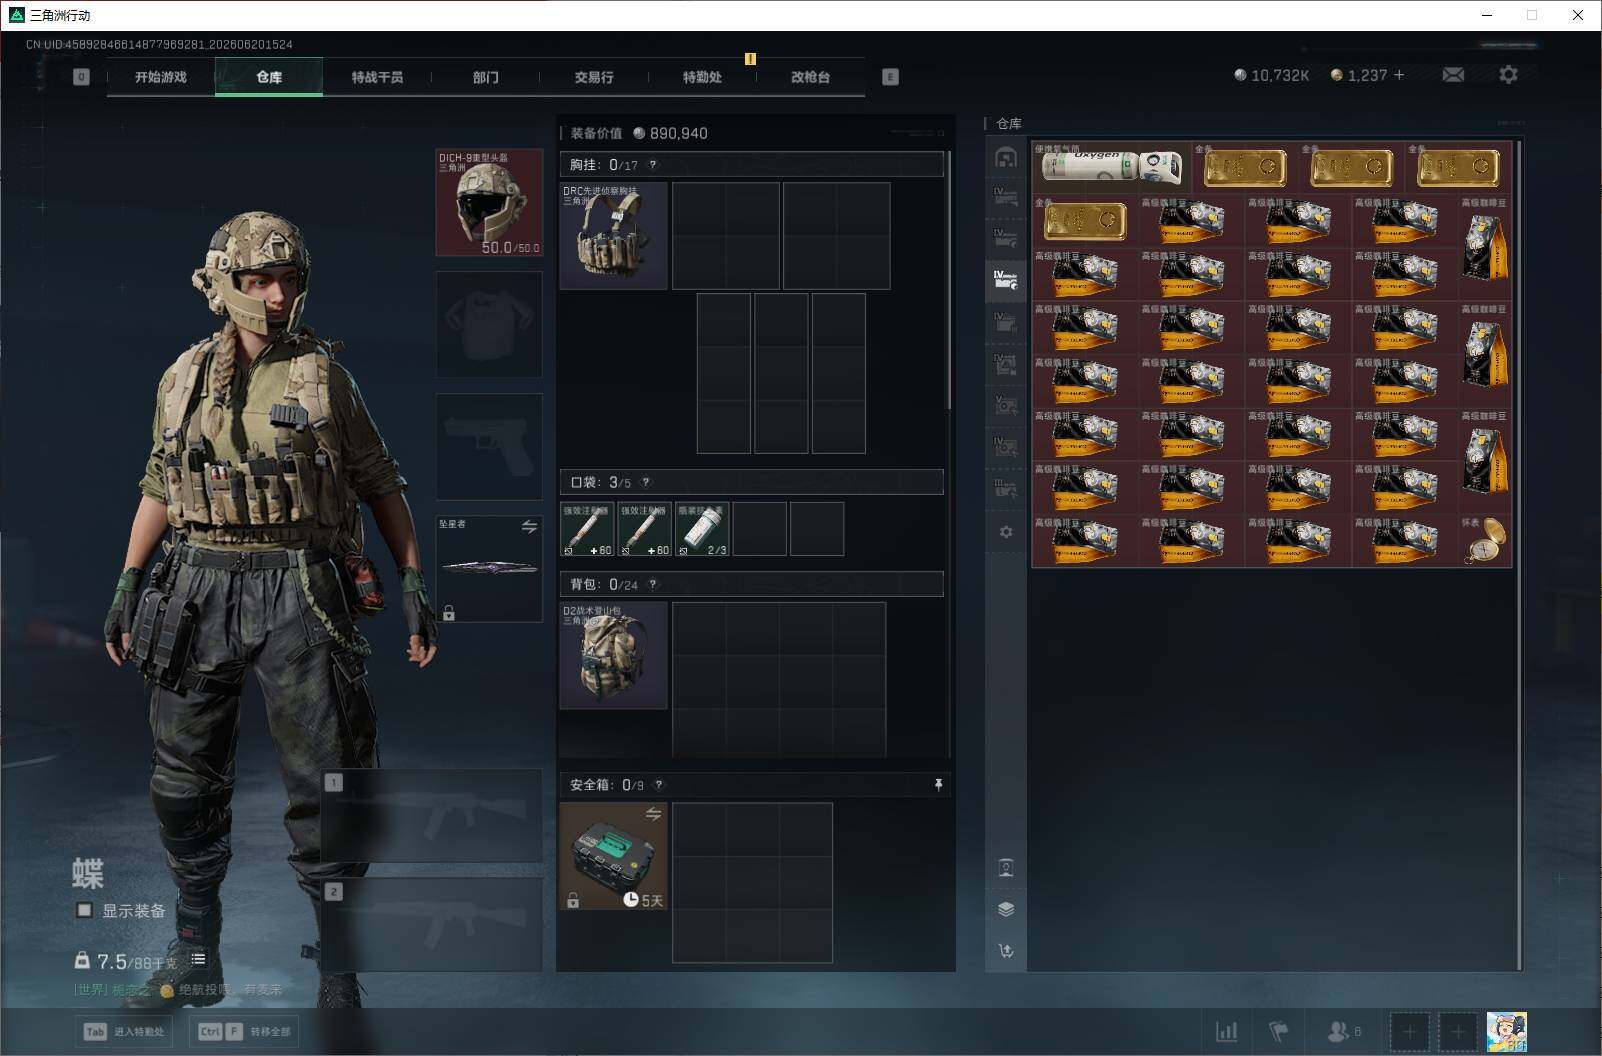Click help icon next to 胸挂
The image size is (1602, 1056).
click(x=653, y=165)
